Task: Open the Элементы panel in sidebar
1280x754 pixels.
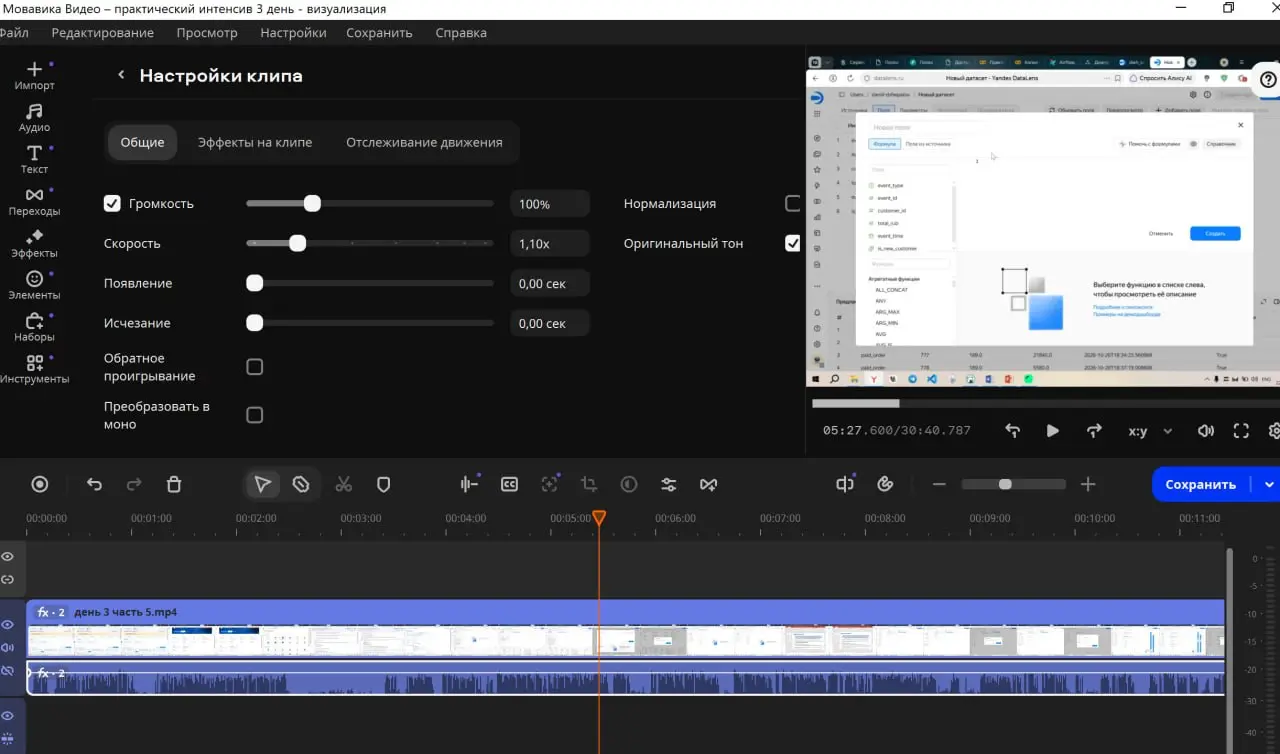Action: (x=34, y=285)
